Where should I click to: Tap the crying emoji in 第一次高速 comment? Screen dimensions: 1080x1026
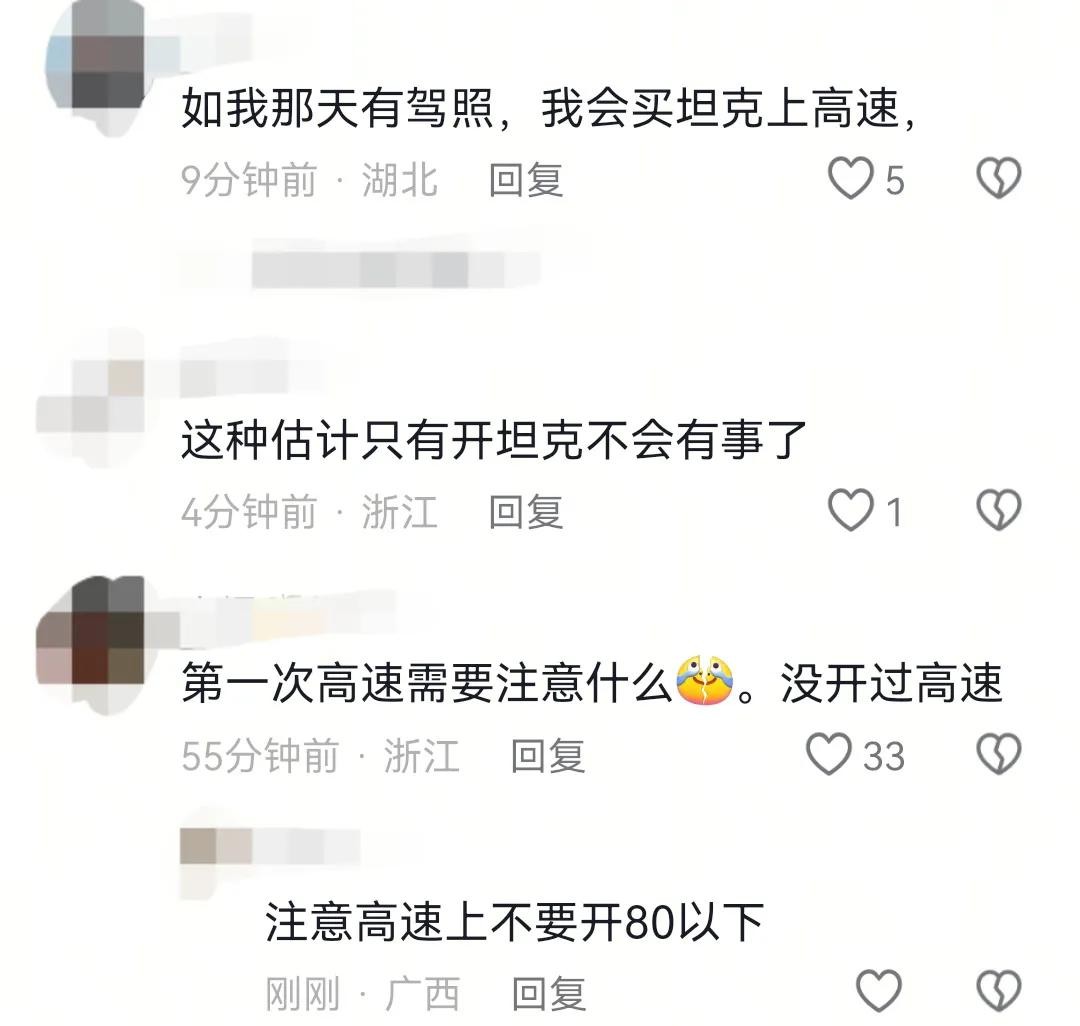[x=705, y=682]
